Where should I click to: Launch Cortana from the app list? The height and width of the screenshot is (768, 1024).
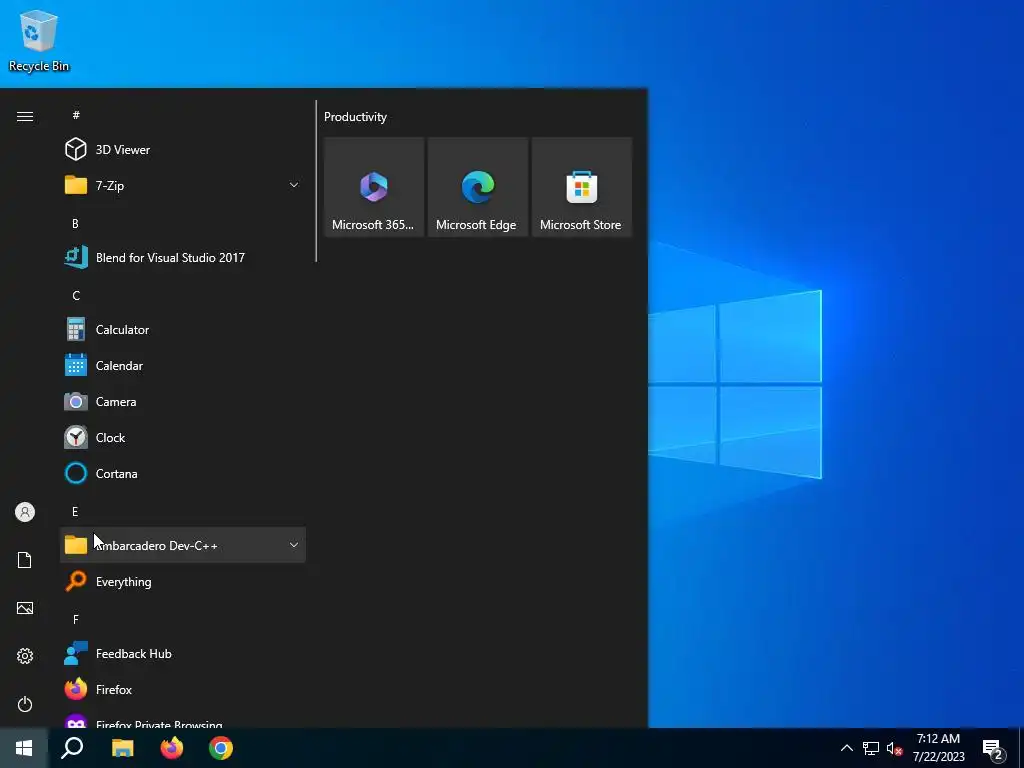tap(183, 473)
